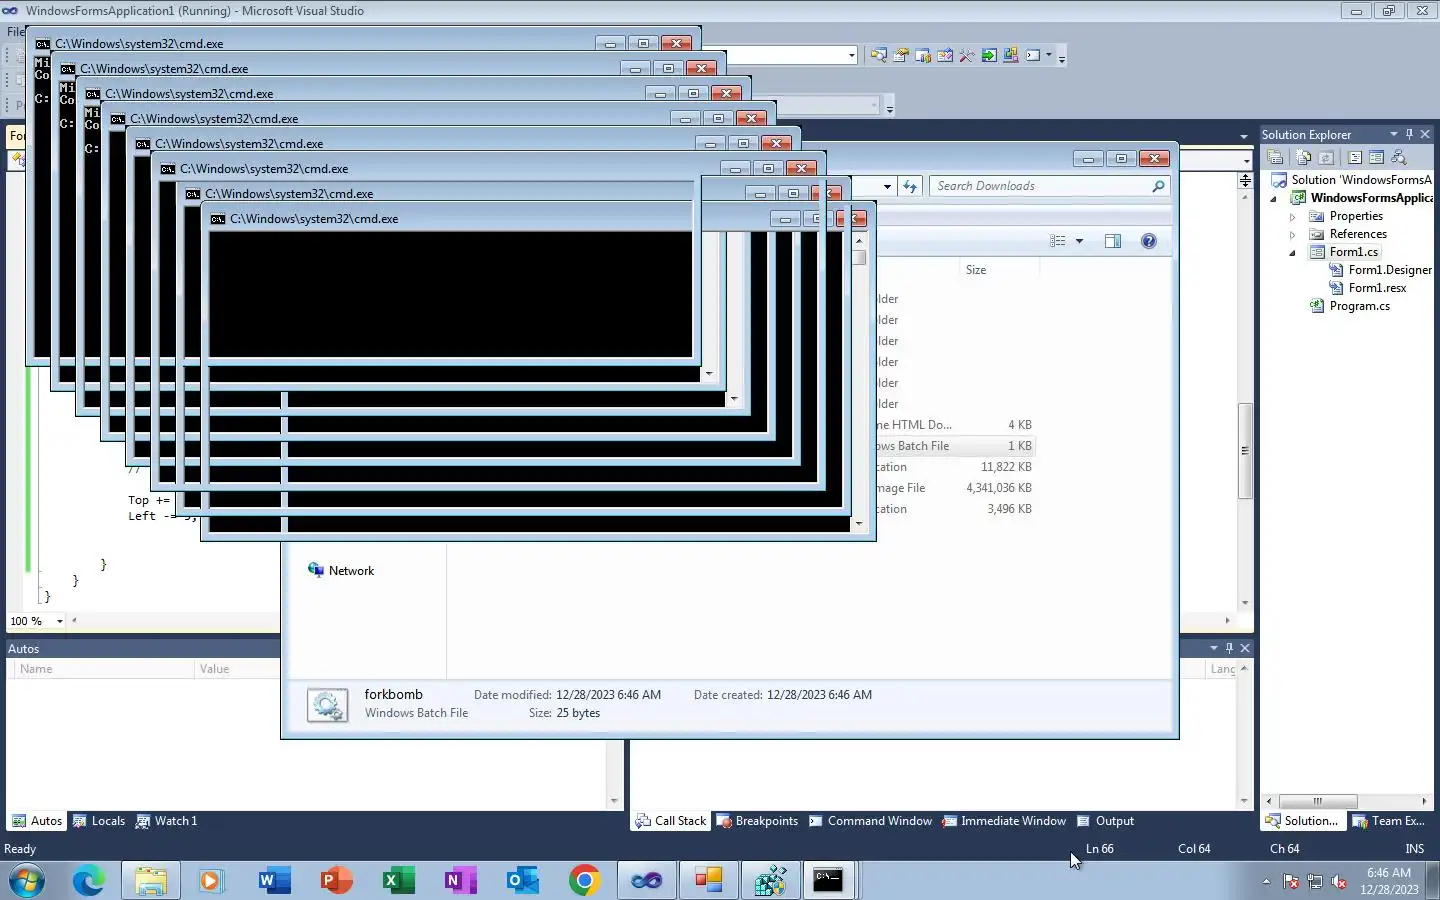Show hidden icons in system tray
Screen dimensions: 1440x900
pos(1266,881)
